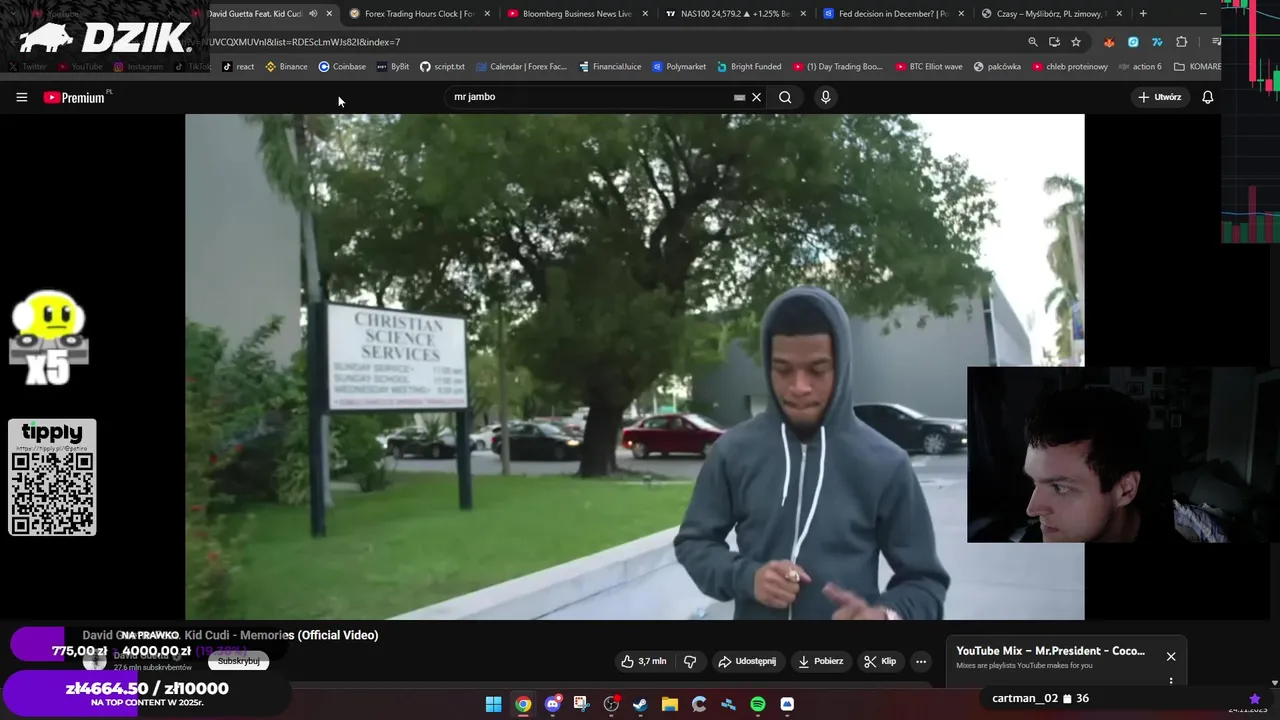Dislike the video with thumbs down

[690, 661]
